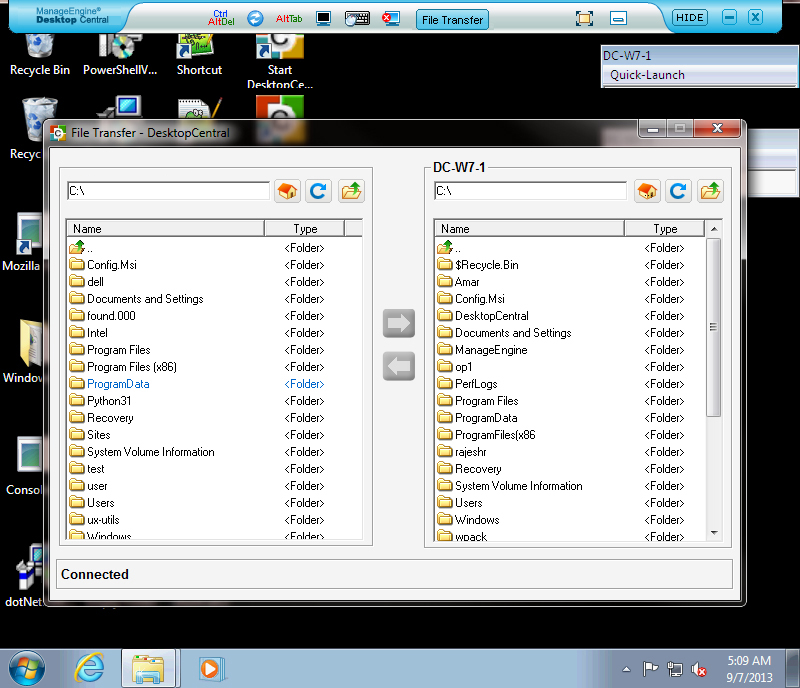Image resolution: width=800 pixels, height=688 pixels.
Task: Go up one folder in local pane
Action: pyautogui.click(x=352, y=191)
